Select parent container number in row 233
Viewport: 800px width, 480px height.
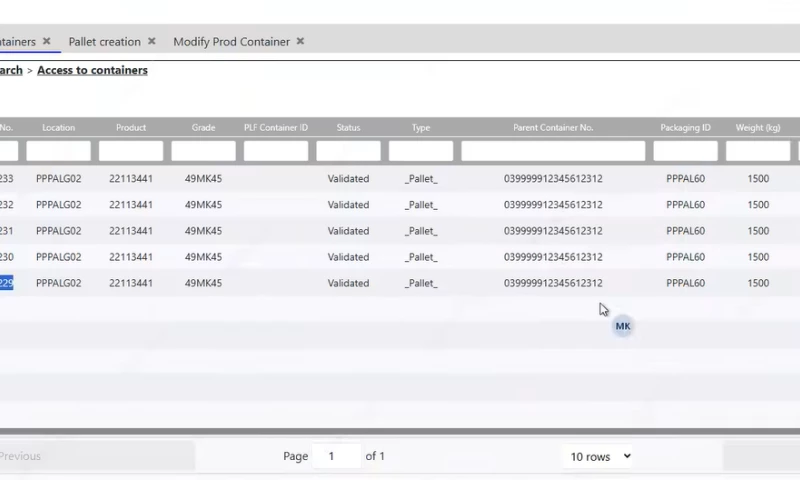(553, 179)
